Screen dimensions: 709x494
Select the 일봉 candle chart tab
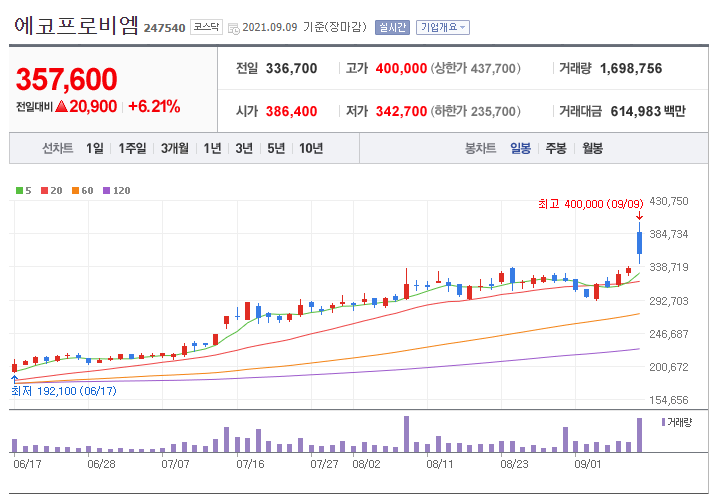pyautogui.click(x=520, y=148)
